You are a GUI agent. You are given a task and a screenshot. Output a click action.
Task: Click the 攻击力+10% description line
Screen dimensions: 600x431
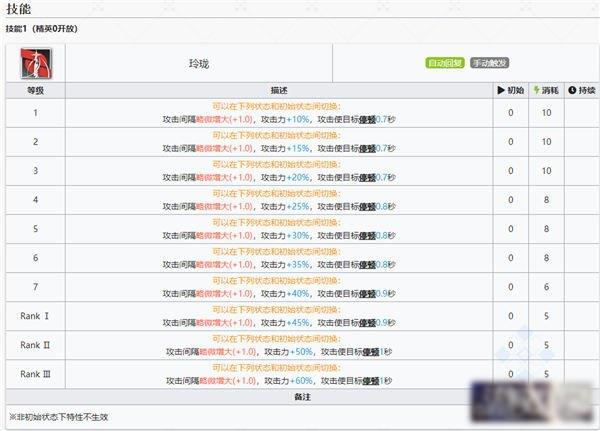279,119
